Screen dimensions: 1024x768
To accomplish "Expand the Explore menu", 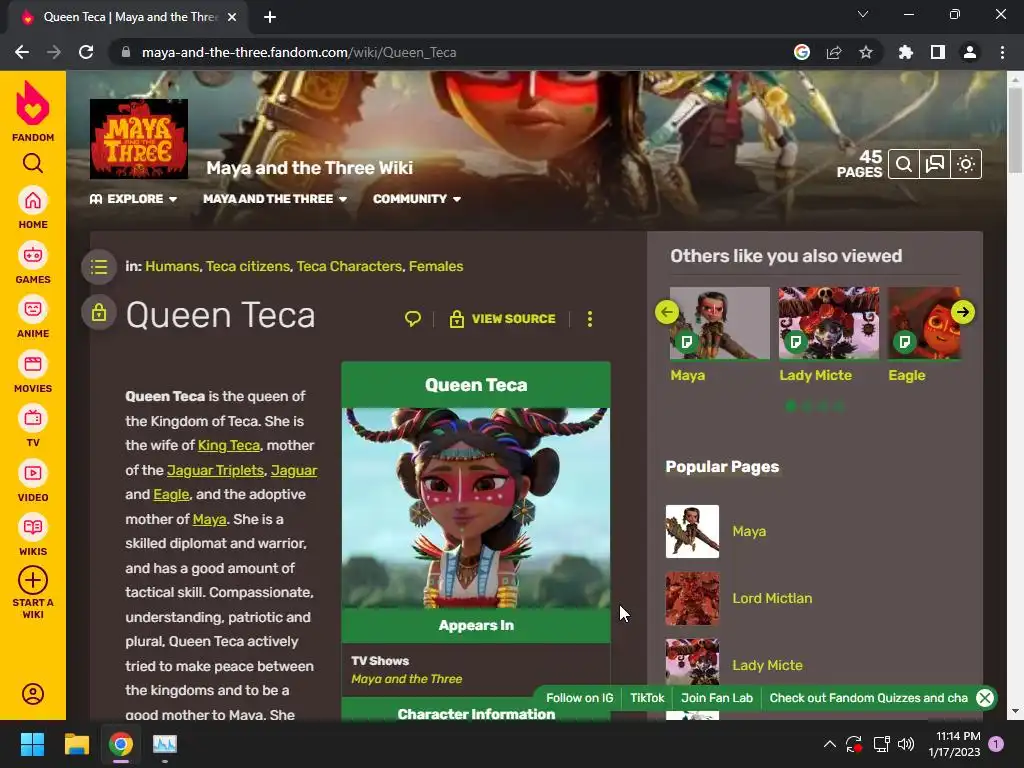I will point(133,199).
